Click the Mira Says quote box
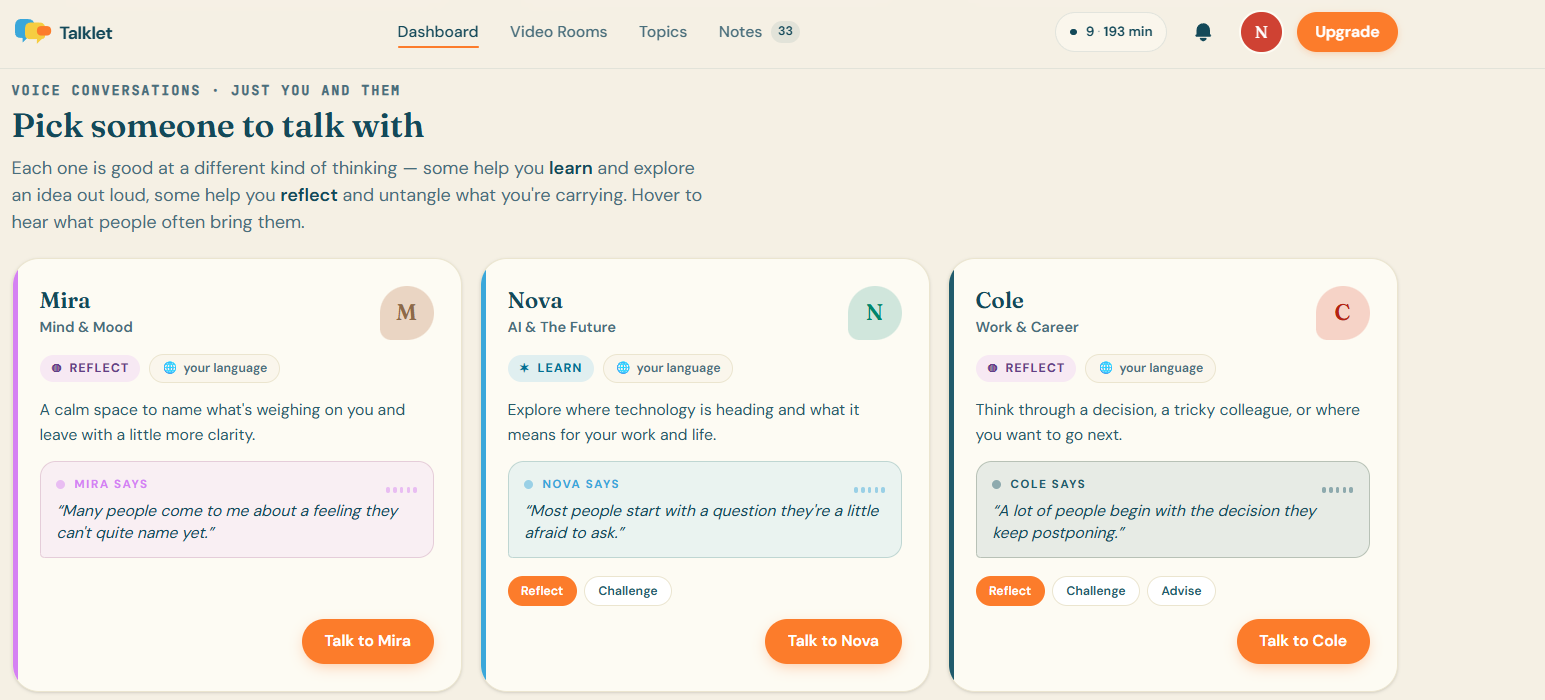The height and width of the screenshot is (700, 1545). click(237, 510)
